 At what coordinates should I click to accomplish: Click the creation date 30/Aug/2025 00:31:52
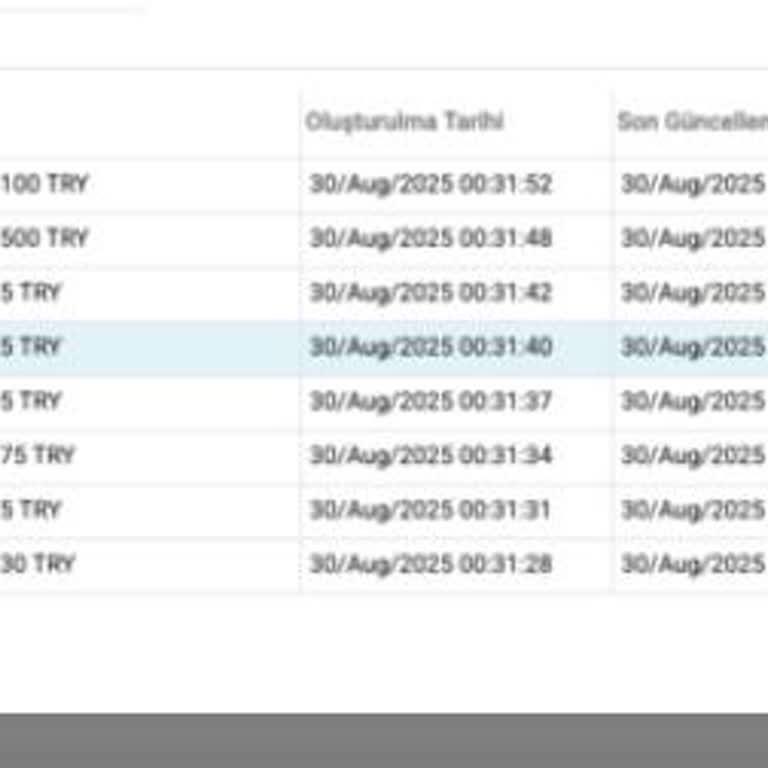point(431,185)
